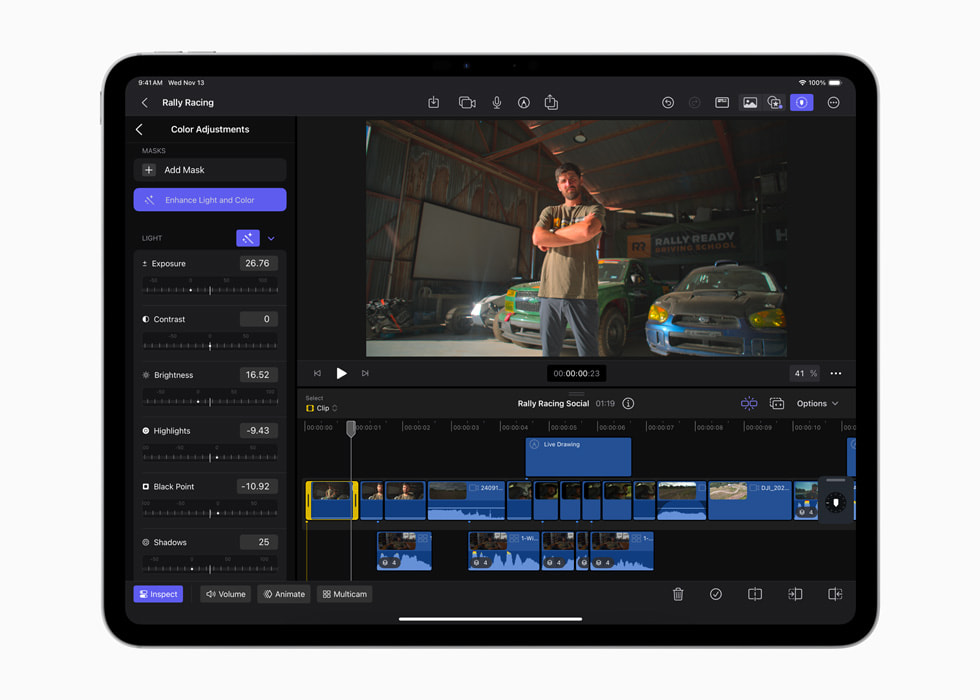Select the Live Drawing pencil tool icon

[x=524, y=102]
